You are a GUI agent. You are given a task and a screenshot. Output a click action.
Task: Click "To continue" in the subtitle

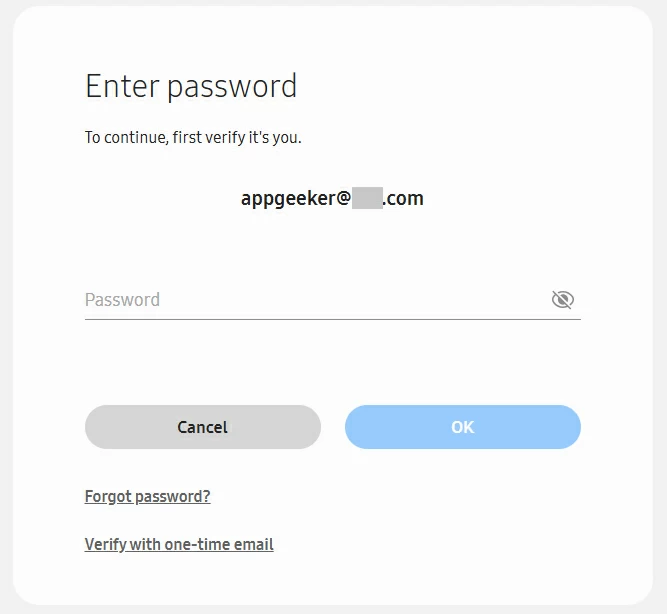(x=124, y=137)
